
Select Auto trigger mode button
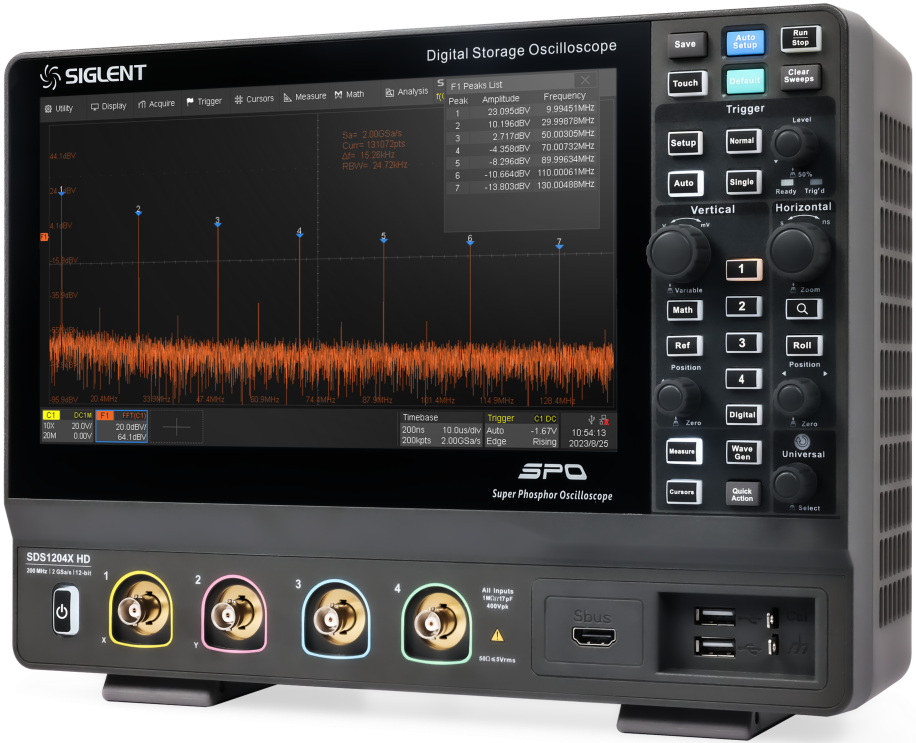684,183
